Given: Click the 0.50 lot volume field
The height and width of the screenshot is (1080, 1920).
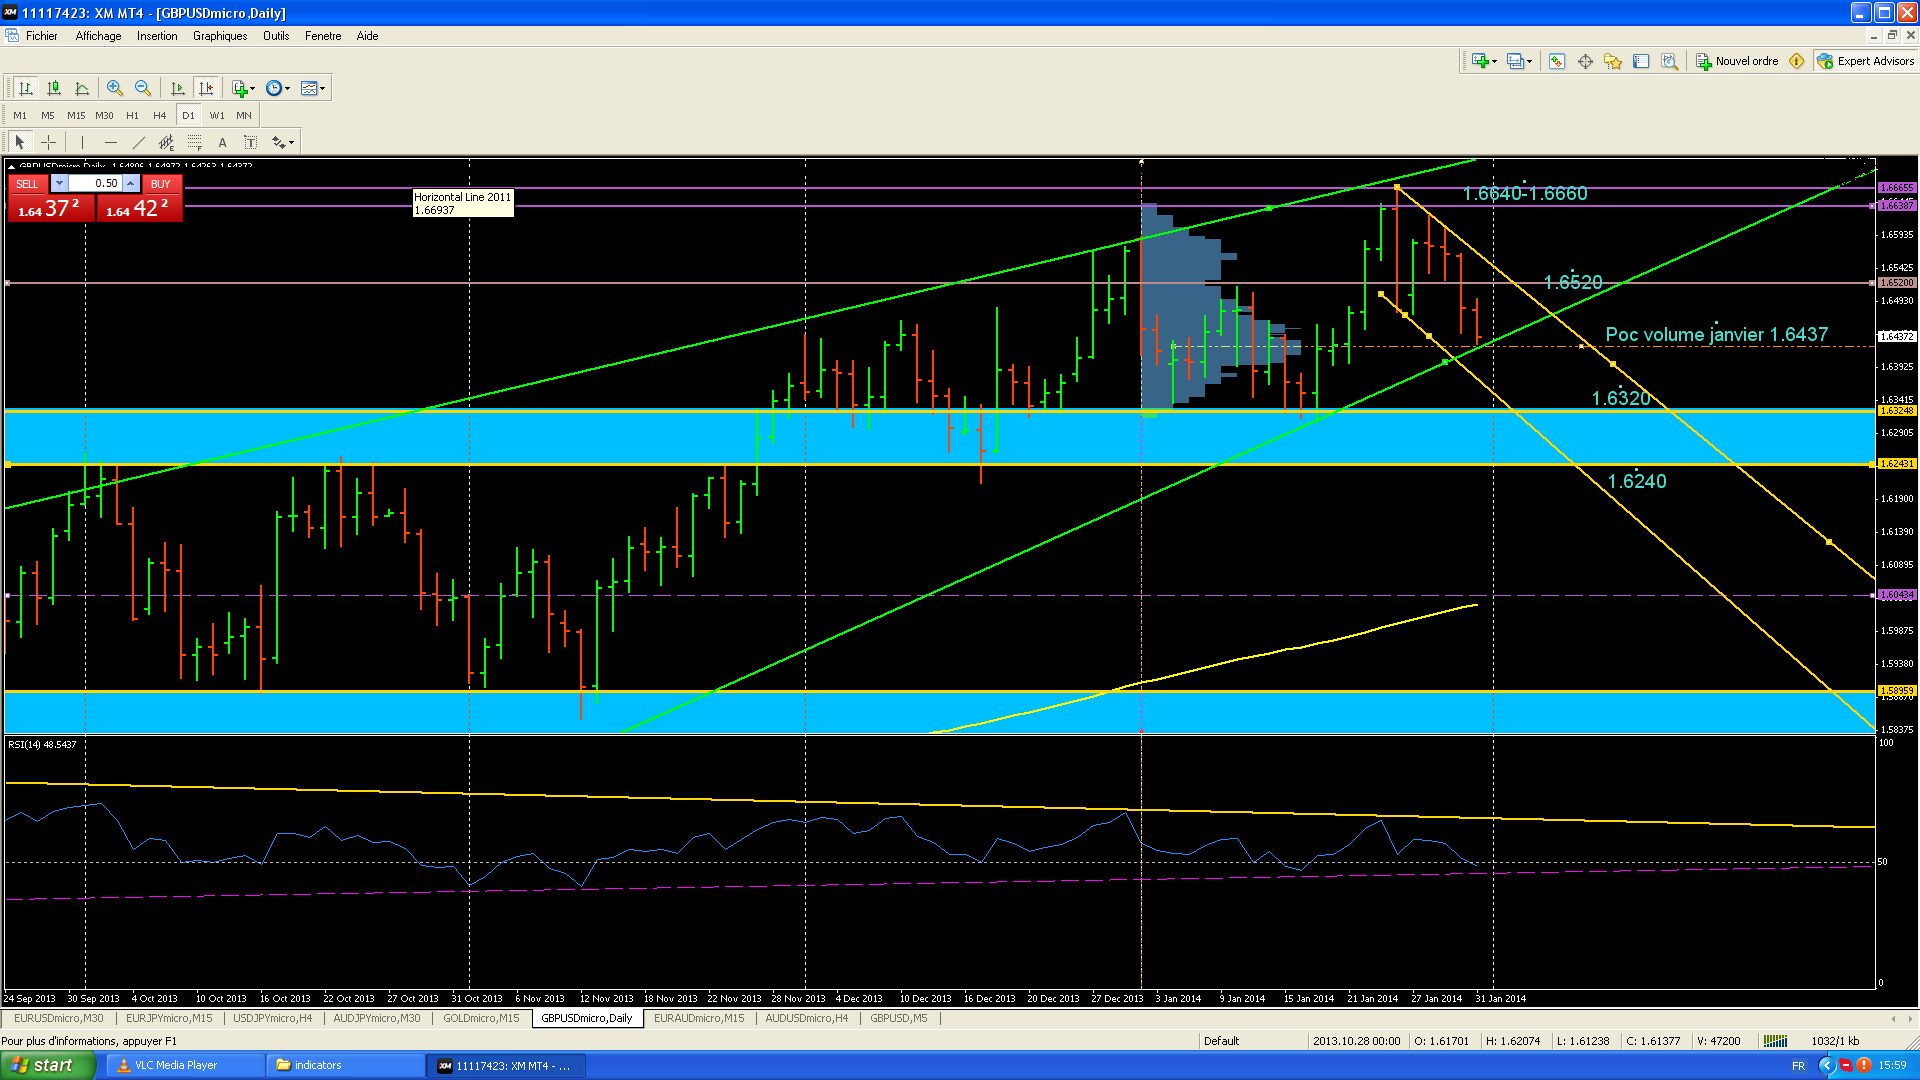Looking at the screenshot, I should pos(96,183).
